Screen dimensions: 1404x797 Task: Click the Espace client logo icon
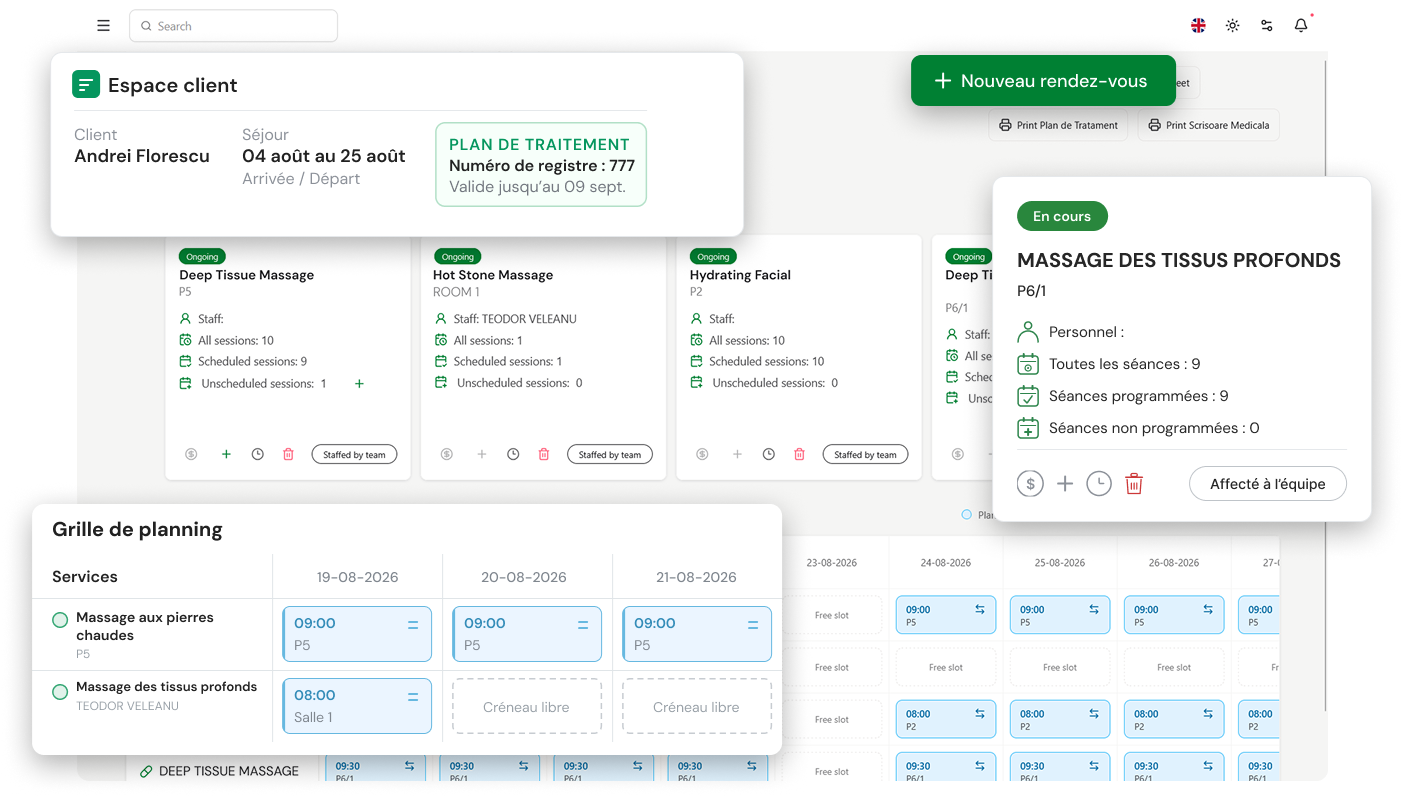click(x=86, y=85)
